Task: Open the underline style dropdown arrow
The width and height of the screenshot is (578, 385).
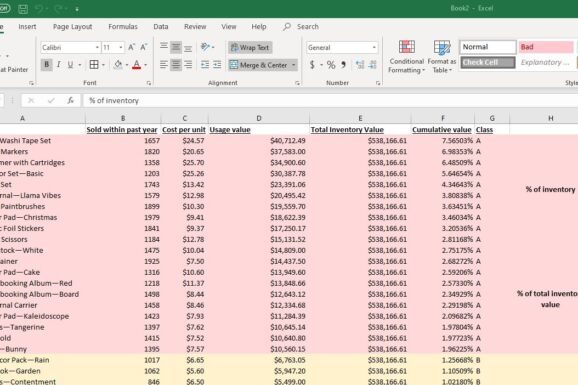Action: coord(80,65)
